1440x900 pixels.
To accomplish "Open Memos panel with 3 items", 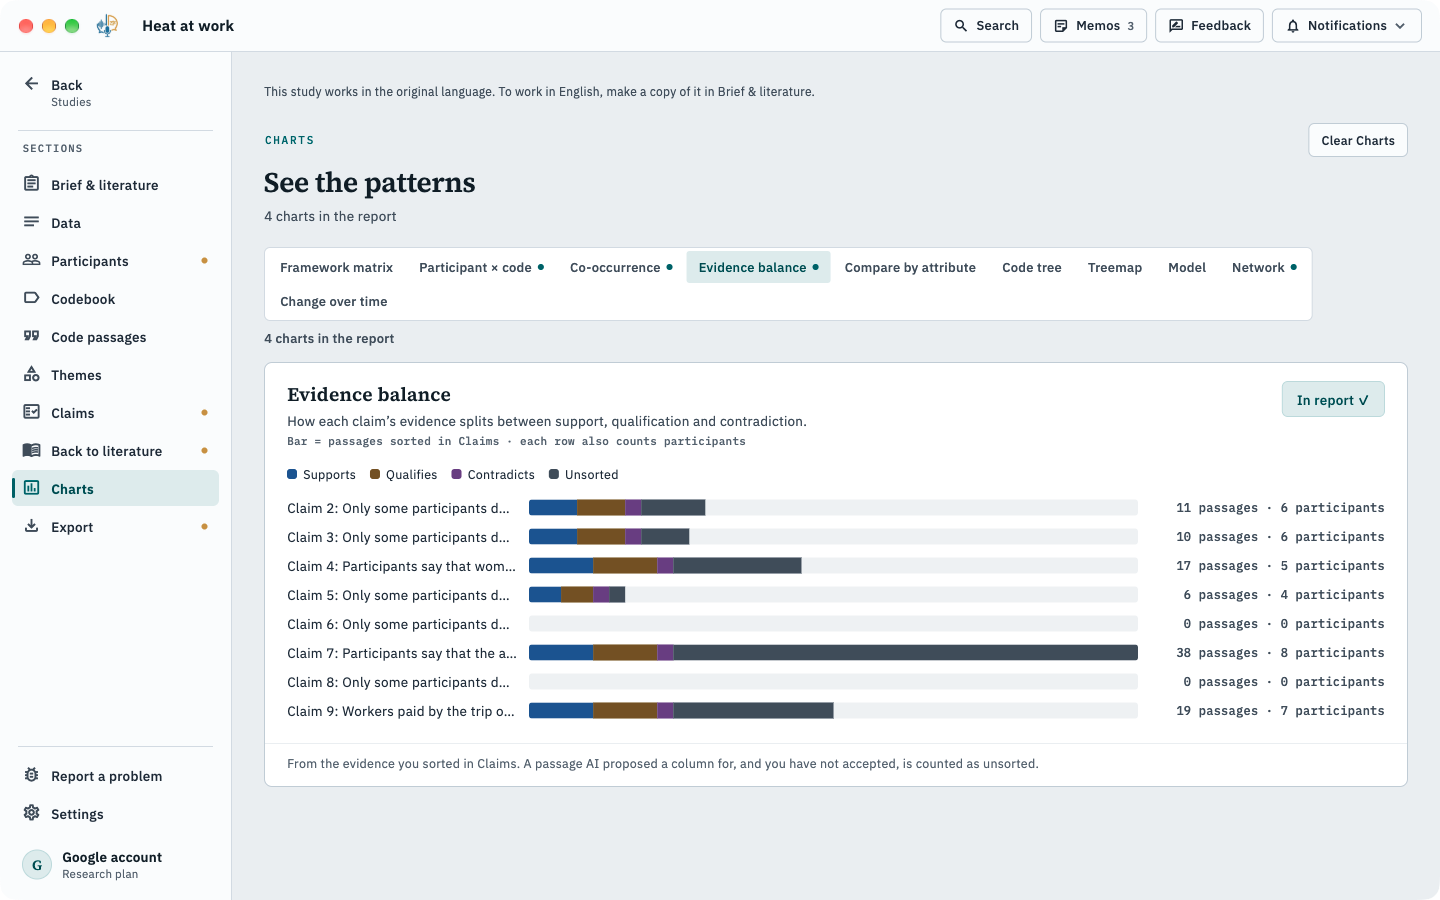I will click(x=1093, y=26).
